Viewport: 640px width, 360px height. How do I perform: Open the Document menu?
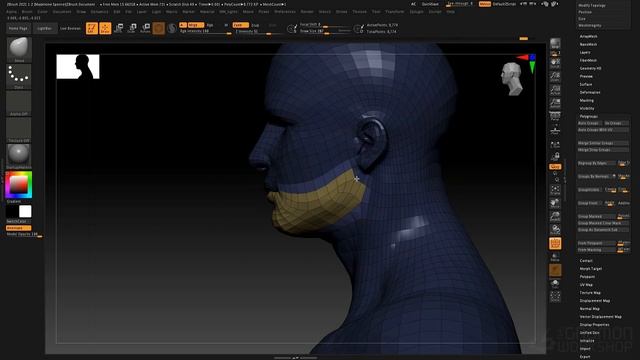(x=62, y=12)
